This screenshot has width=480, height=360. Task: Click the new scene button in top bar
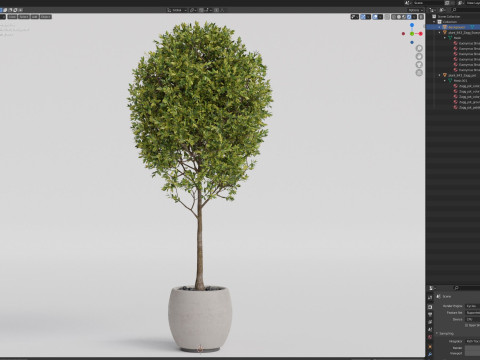click(x=447, y=3)
